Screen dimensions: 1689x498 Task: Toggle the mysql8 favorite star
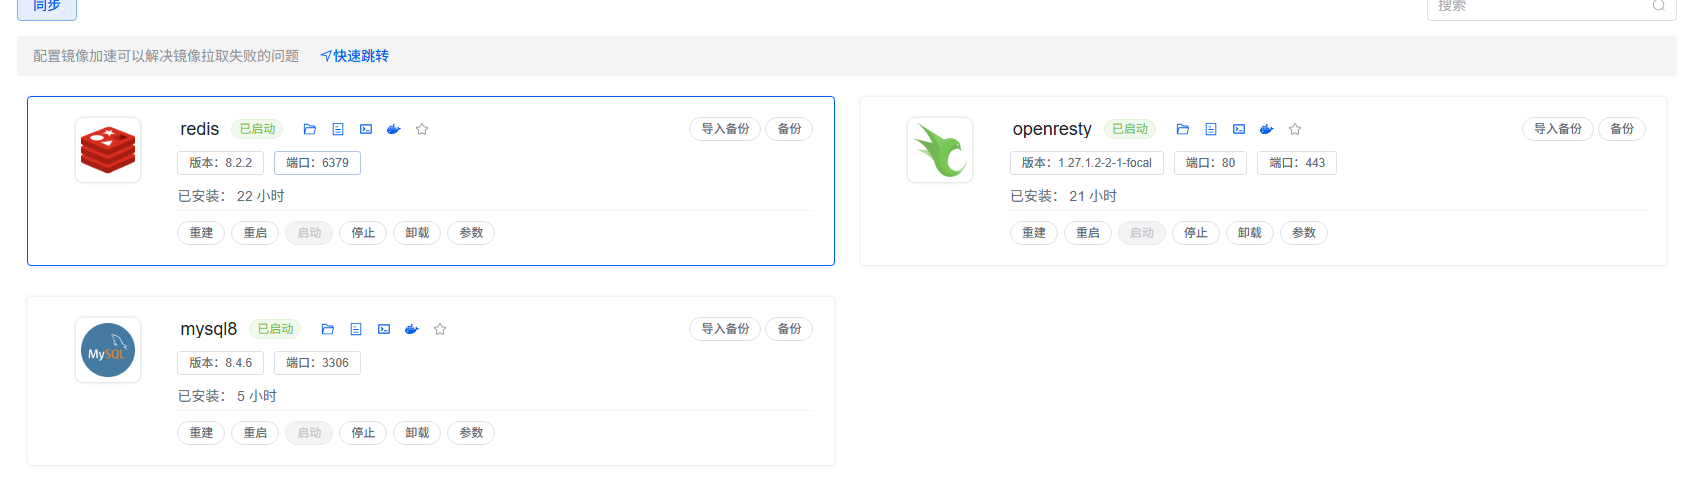pyautogui.click(x=440, y=329)
